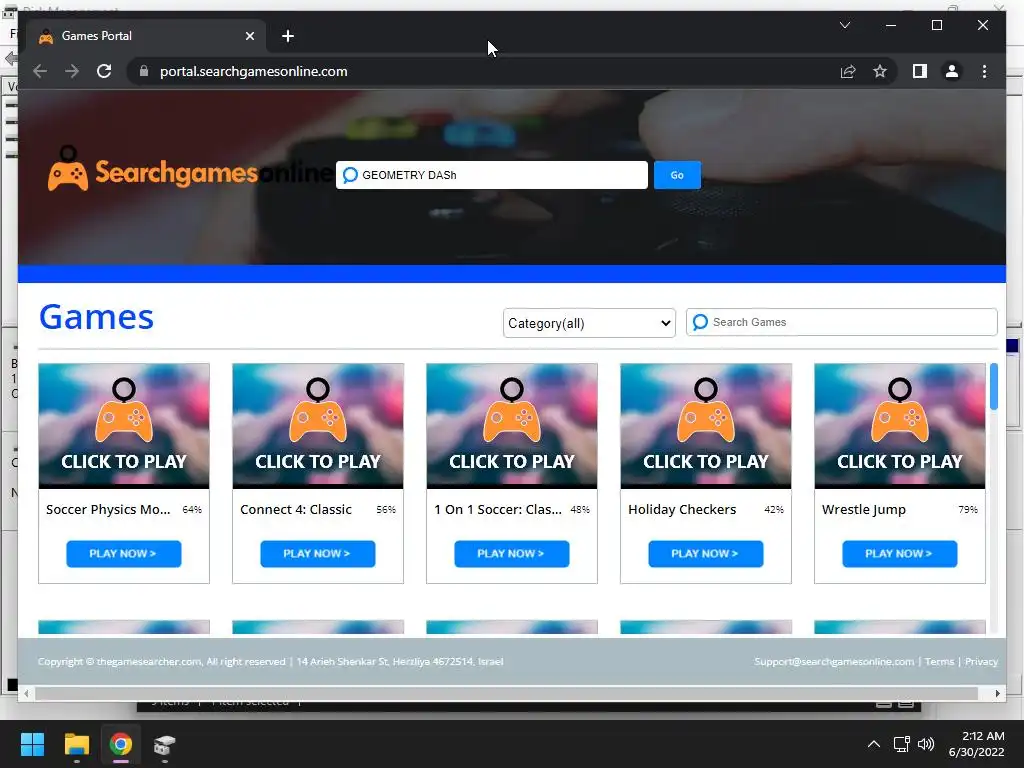Screen dimensions: 1024x768
Task: Open the Terms link in footer
Action: pos(939,662)
